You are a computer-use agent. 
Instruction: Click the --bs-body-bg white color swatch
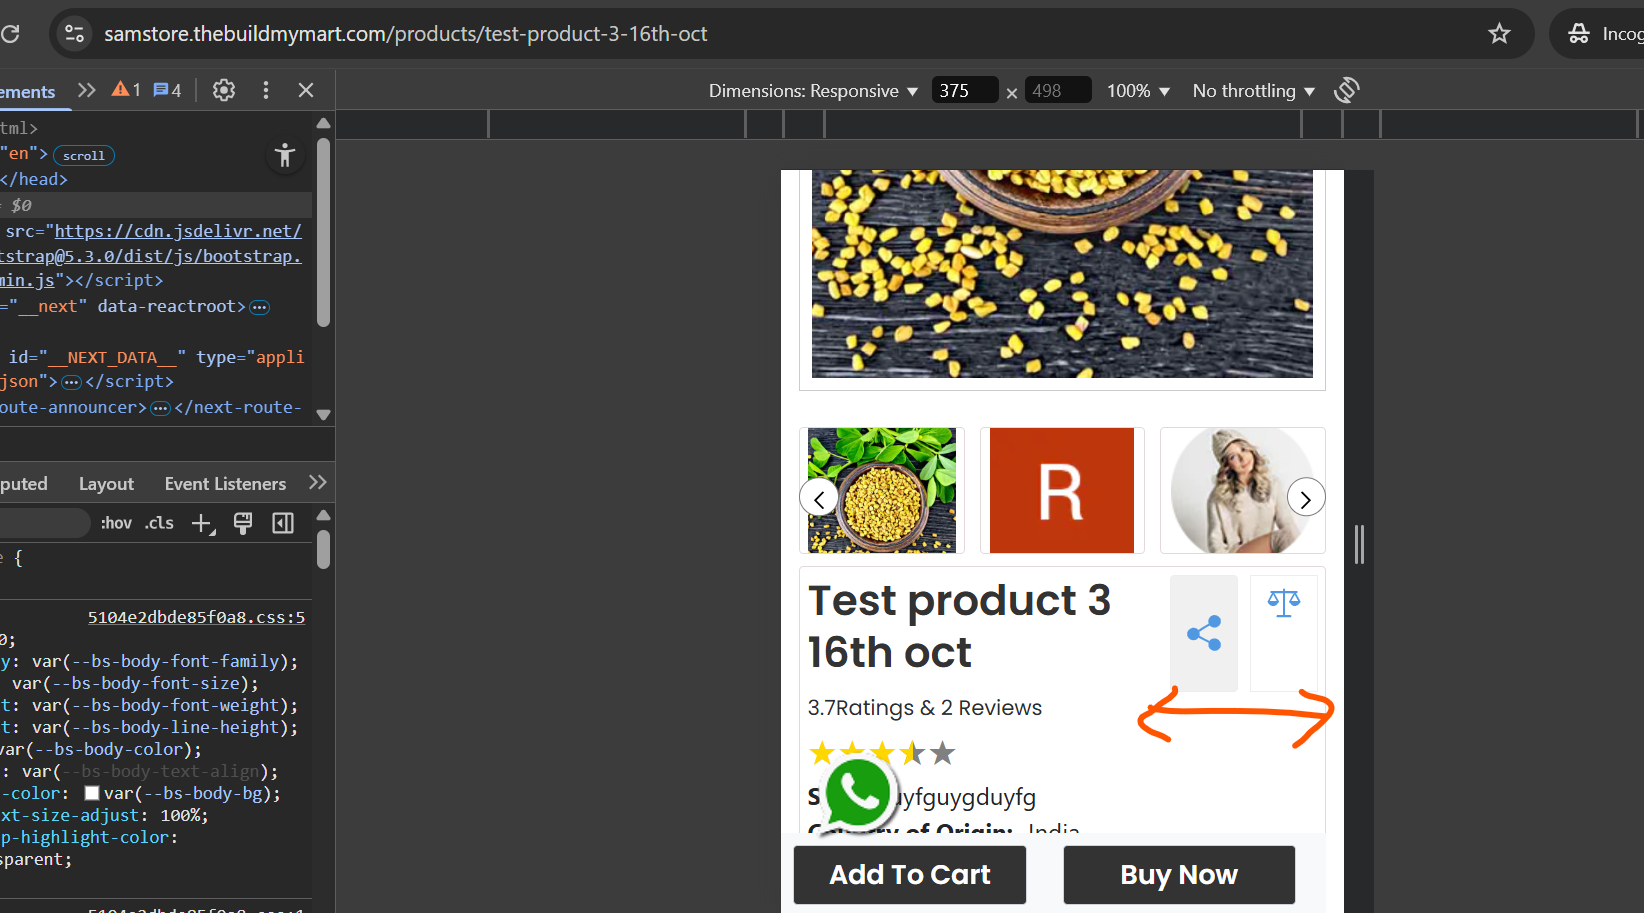tap(92, 793)
